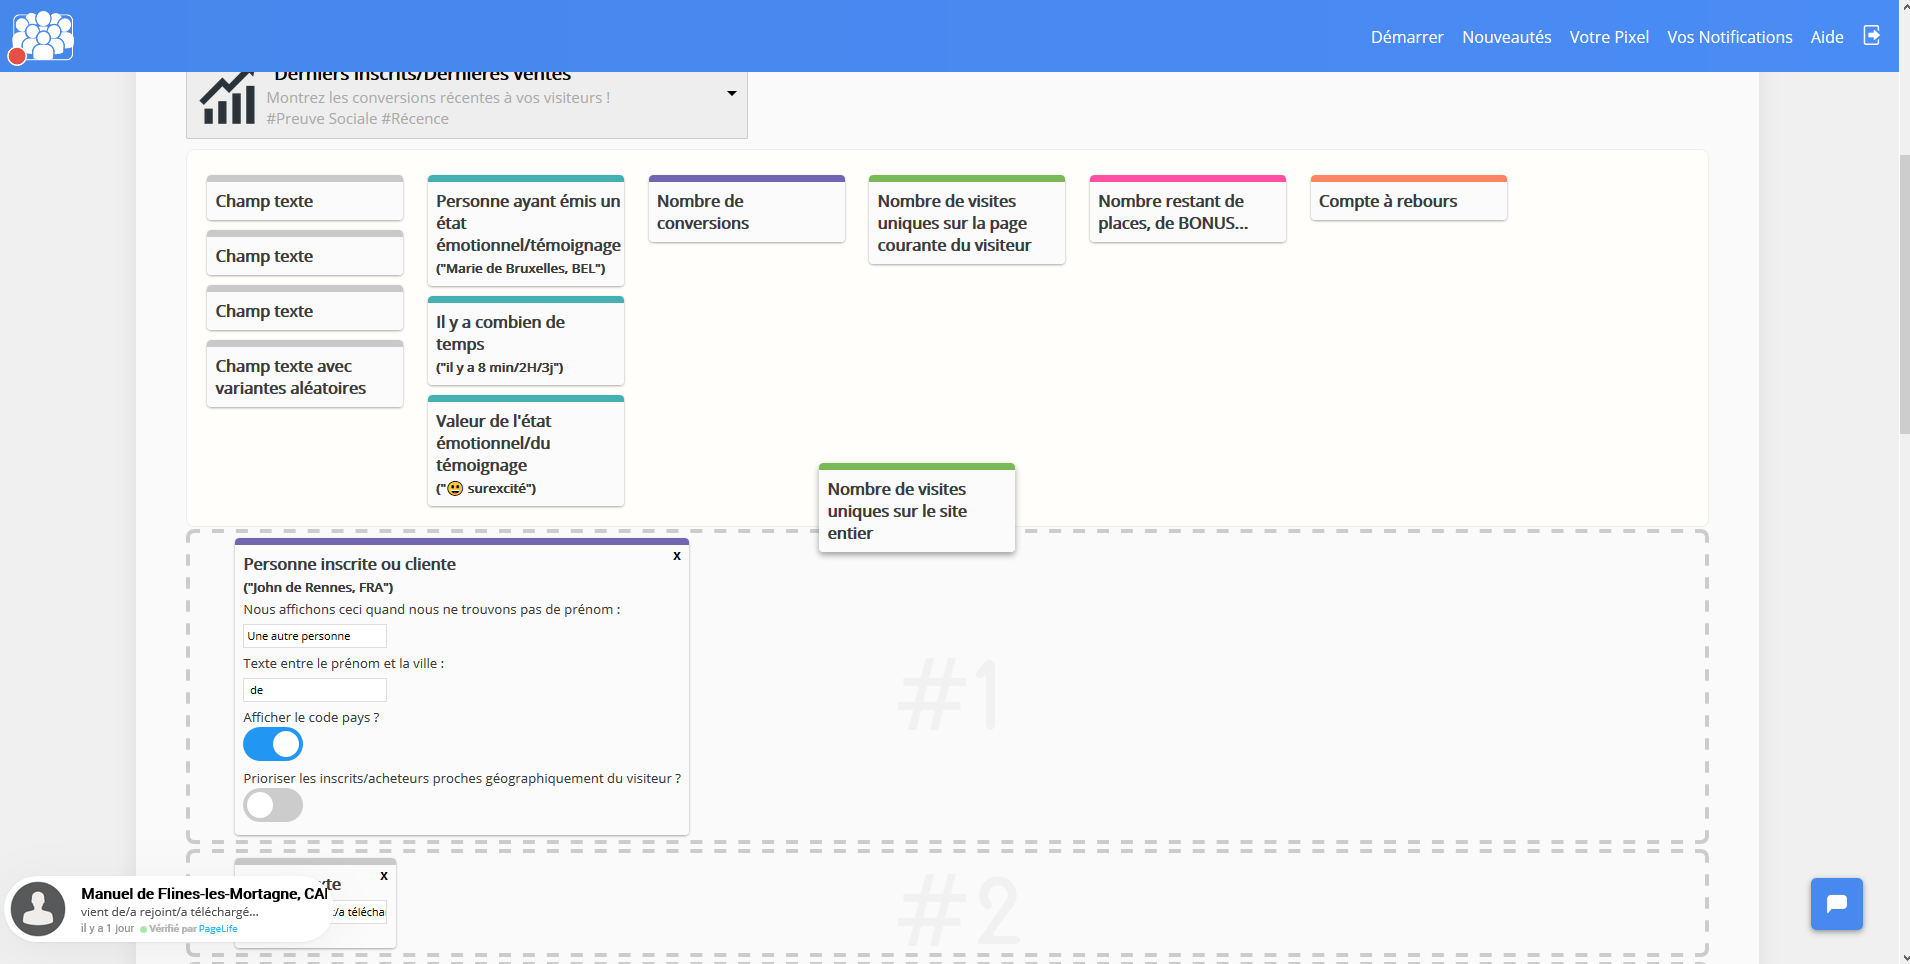
Task: Choose Valeur de l'état émotionnel block
Action: click(x=526, y=451)
